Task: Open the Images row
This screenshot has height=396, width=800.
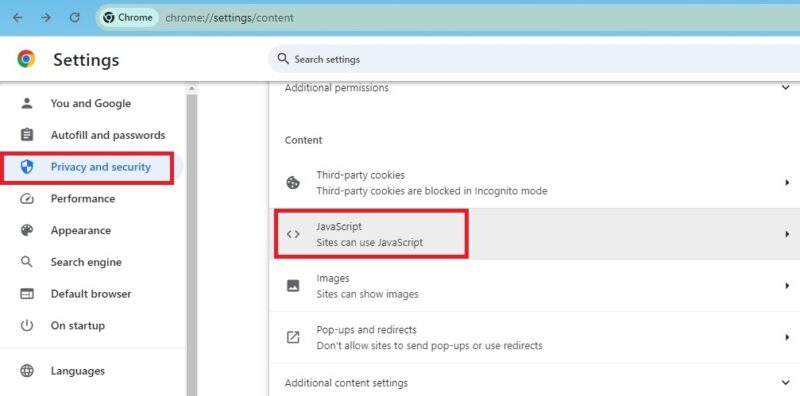Action: (x=534, y=286)
